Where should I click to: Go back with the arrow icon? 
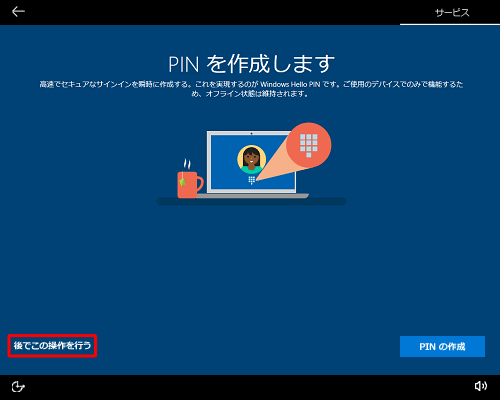click(x=18, y=12)
